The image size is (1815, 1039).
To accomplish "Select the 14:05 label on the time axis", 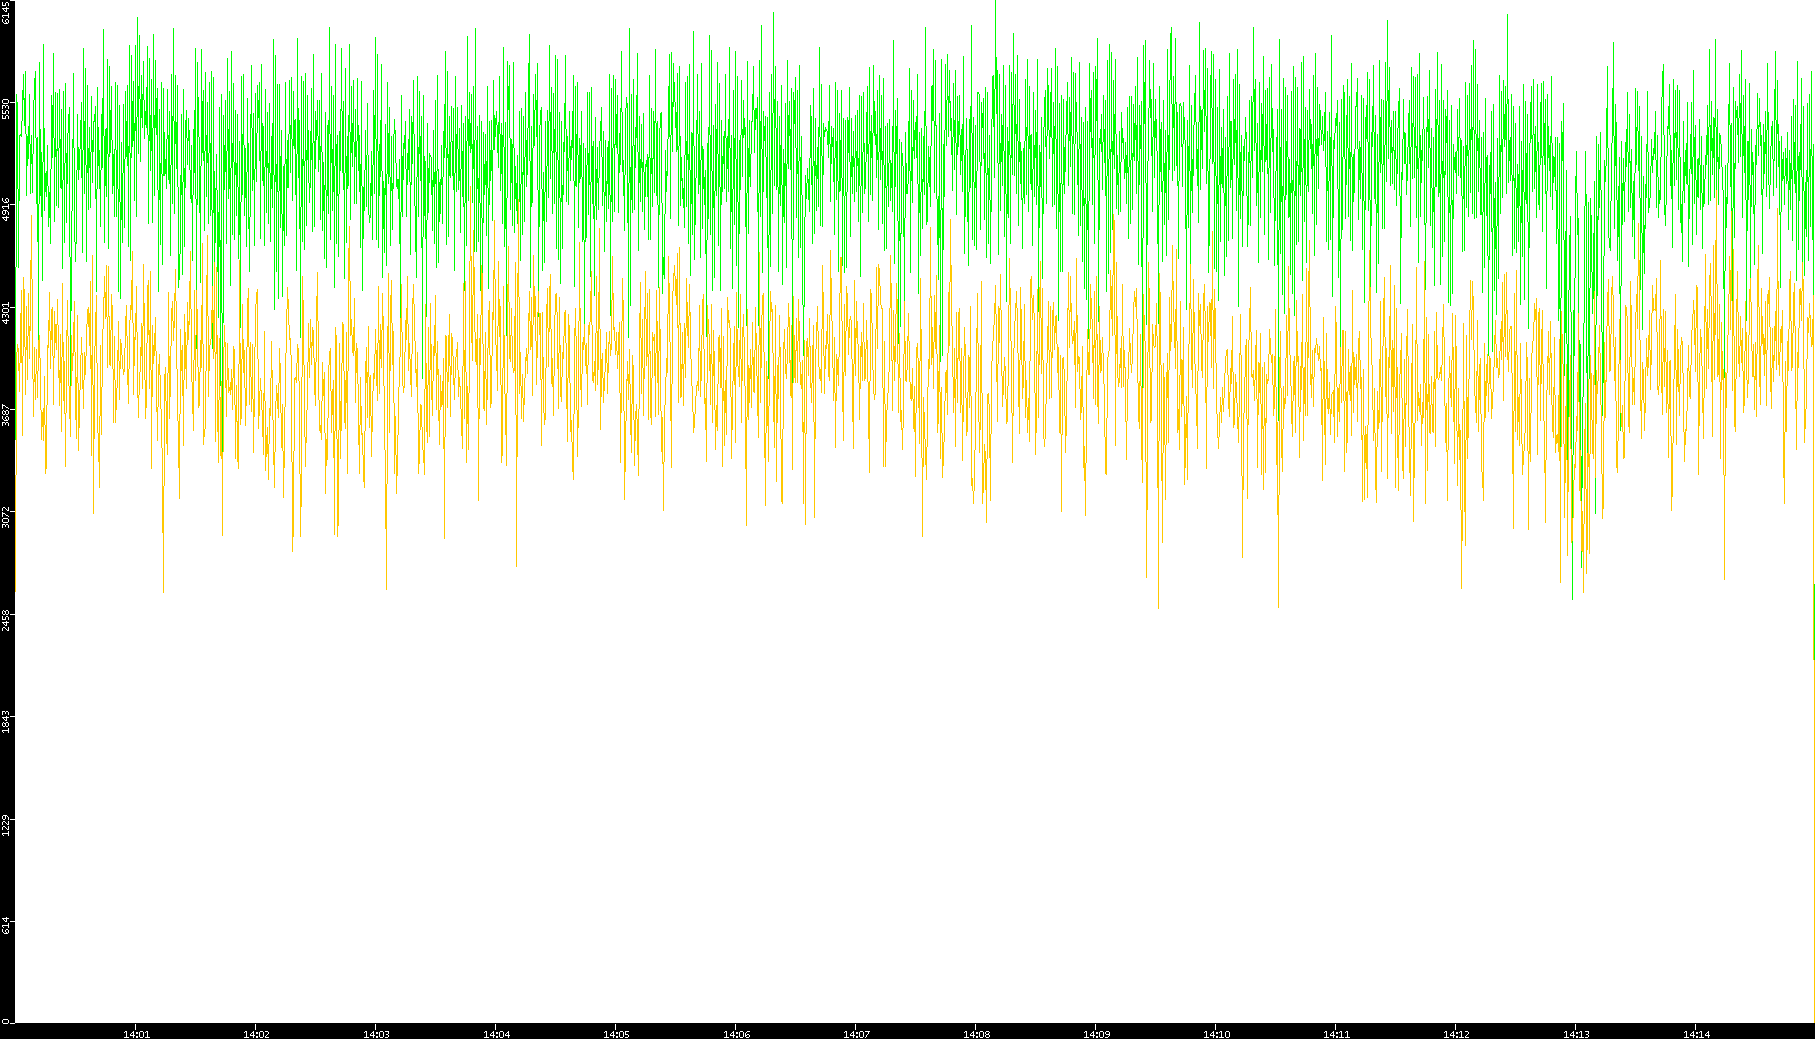I will [617, 1033].
